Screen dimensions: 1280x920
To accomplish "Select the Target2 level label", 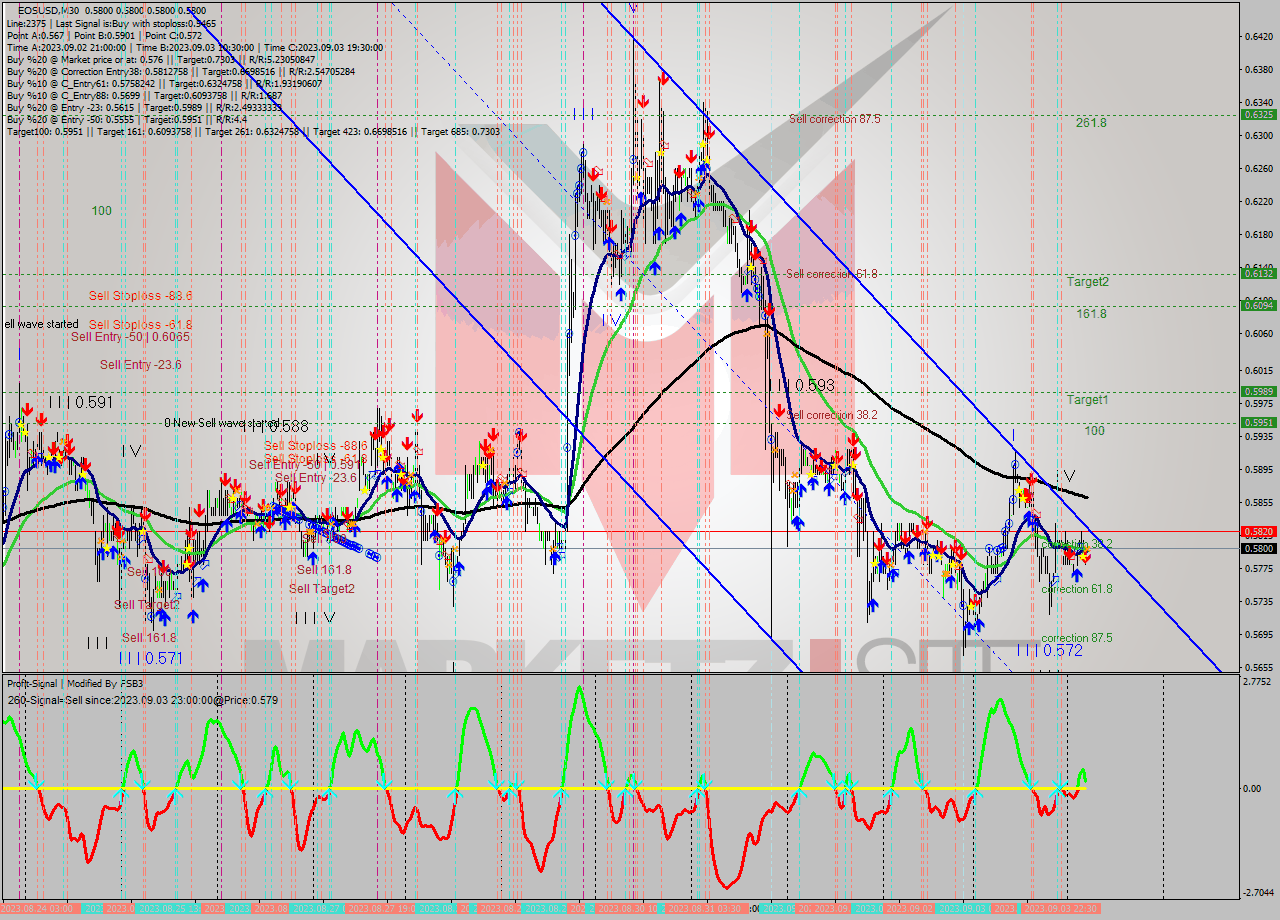I will point(1087,282).
